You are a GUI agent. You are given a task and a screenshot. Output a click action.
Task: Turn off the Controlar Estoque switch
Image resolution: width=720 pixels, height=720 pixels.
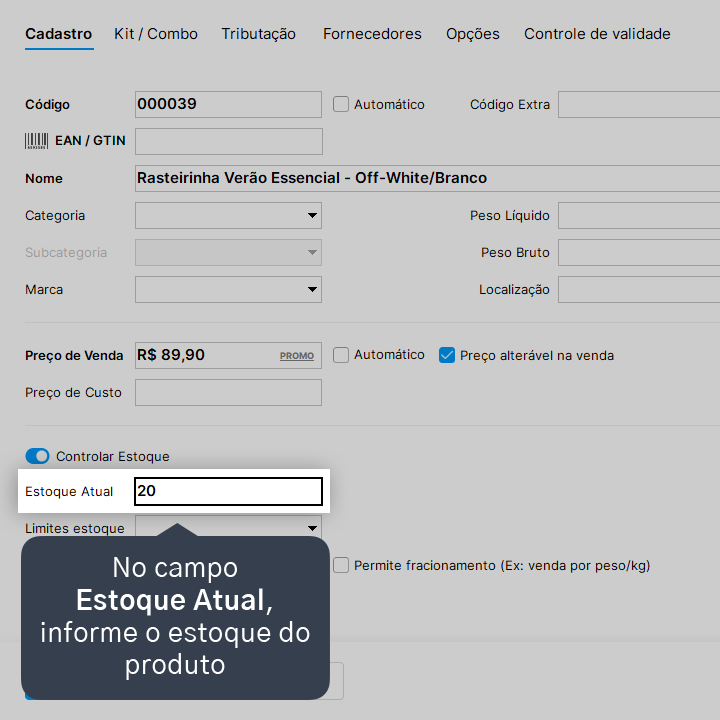37,456
